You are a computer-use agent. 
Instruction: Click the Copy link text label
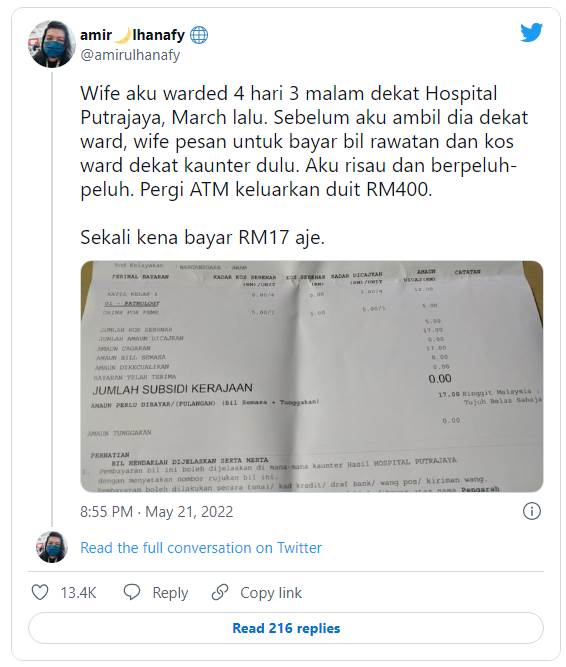(x=271, y=593)
